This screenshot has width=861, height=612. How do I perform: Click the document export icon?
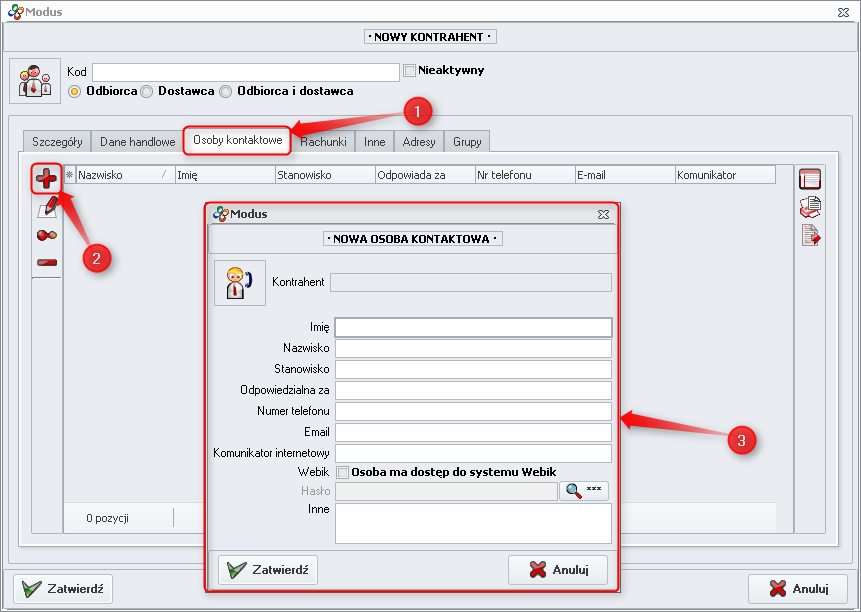pos(809,235)
